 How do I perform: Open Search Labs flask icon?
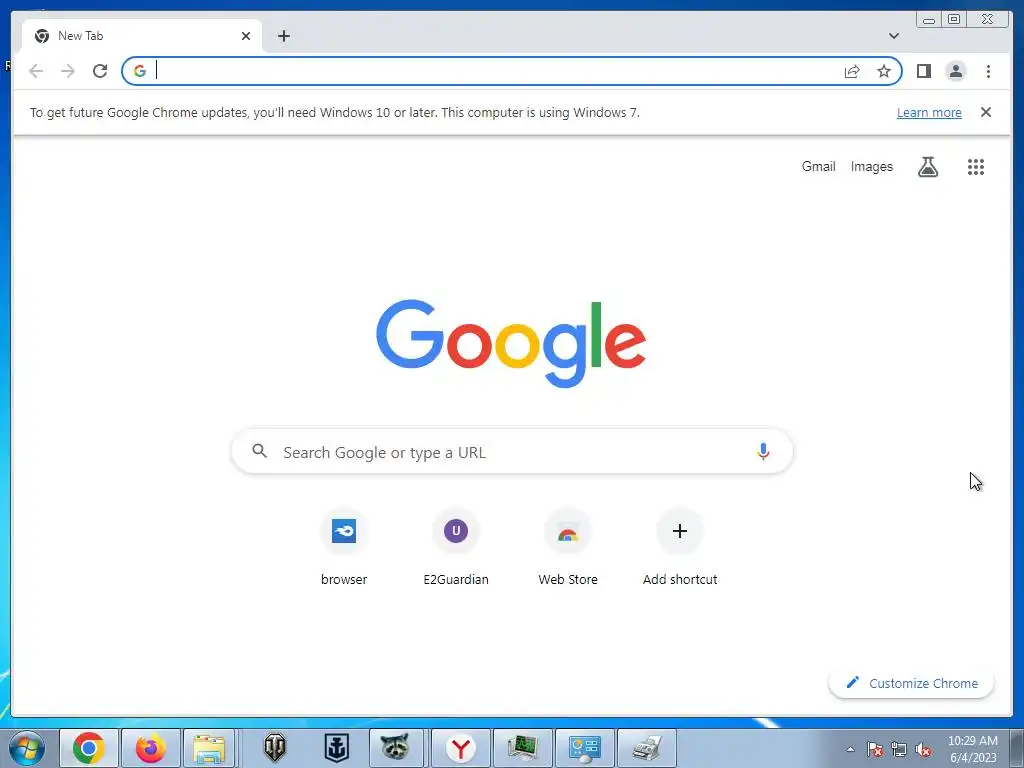(x=927, y=167)
